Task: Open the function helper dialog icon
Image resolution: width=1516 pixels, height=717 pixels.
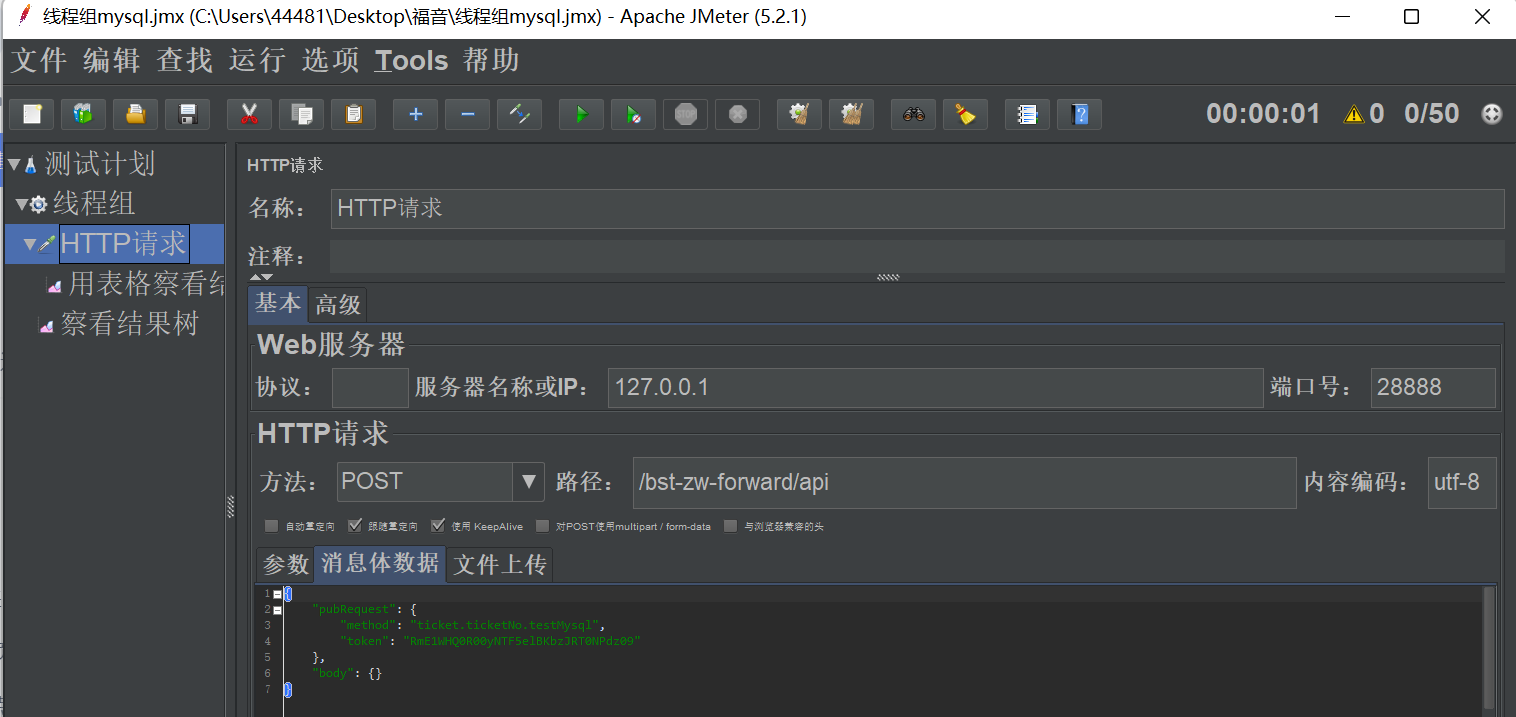Action: coord(1027,114)
